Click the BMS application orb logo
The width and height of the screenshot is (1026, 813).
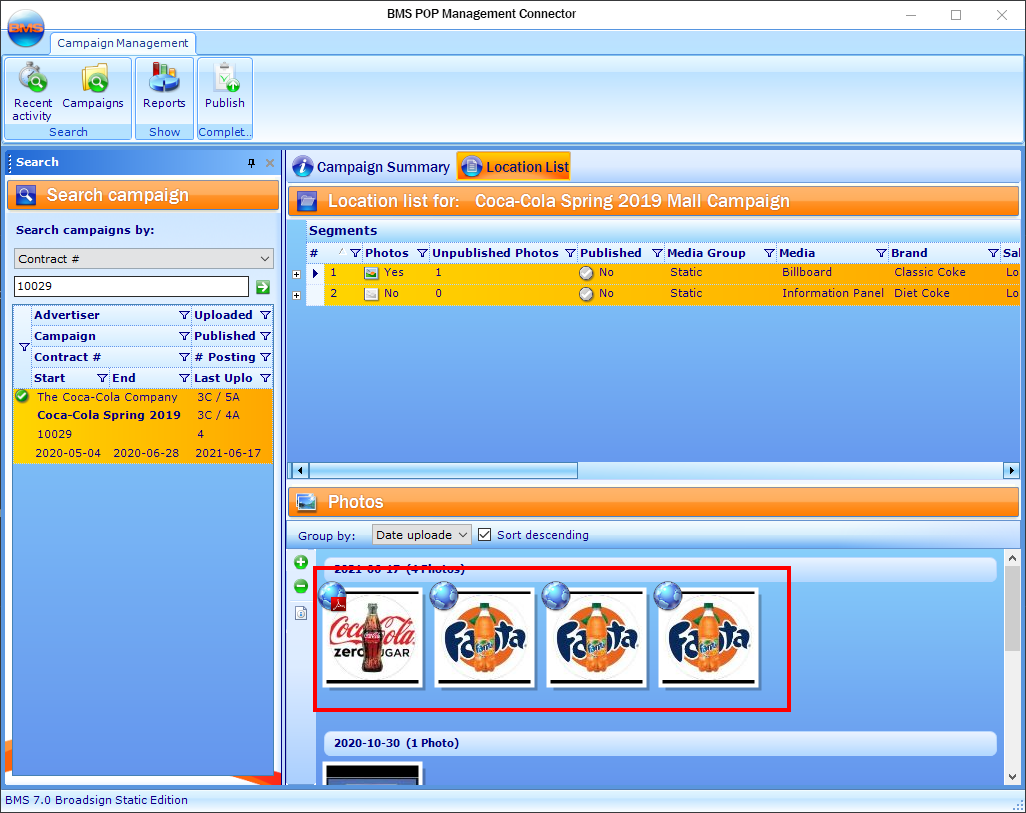(26, 28)
